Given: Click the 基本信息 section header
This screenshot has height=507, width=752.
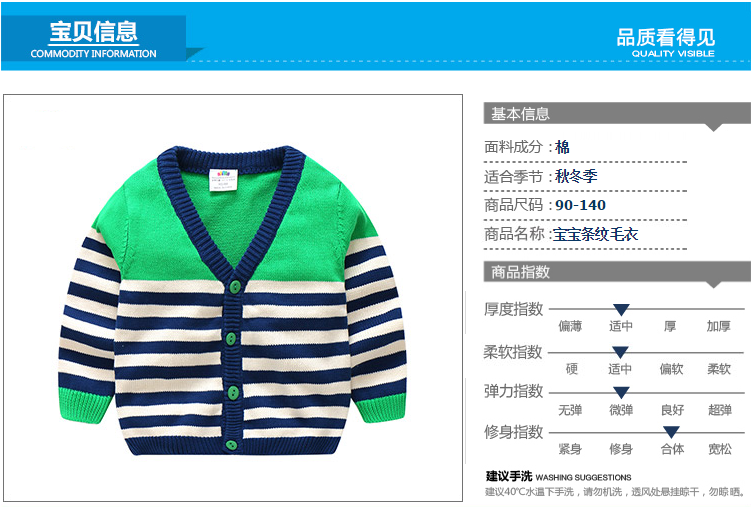Looking at the screenshot, I should click(x=617, y=114).
